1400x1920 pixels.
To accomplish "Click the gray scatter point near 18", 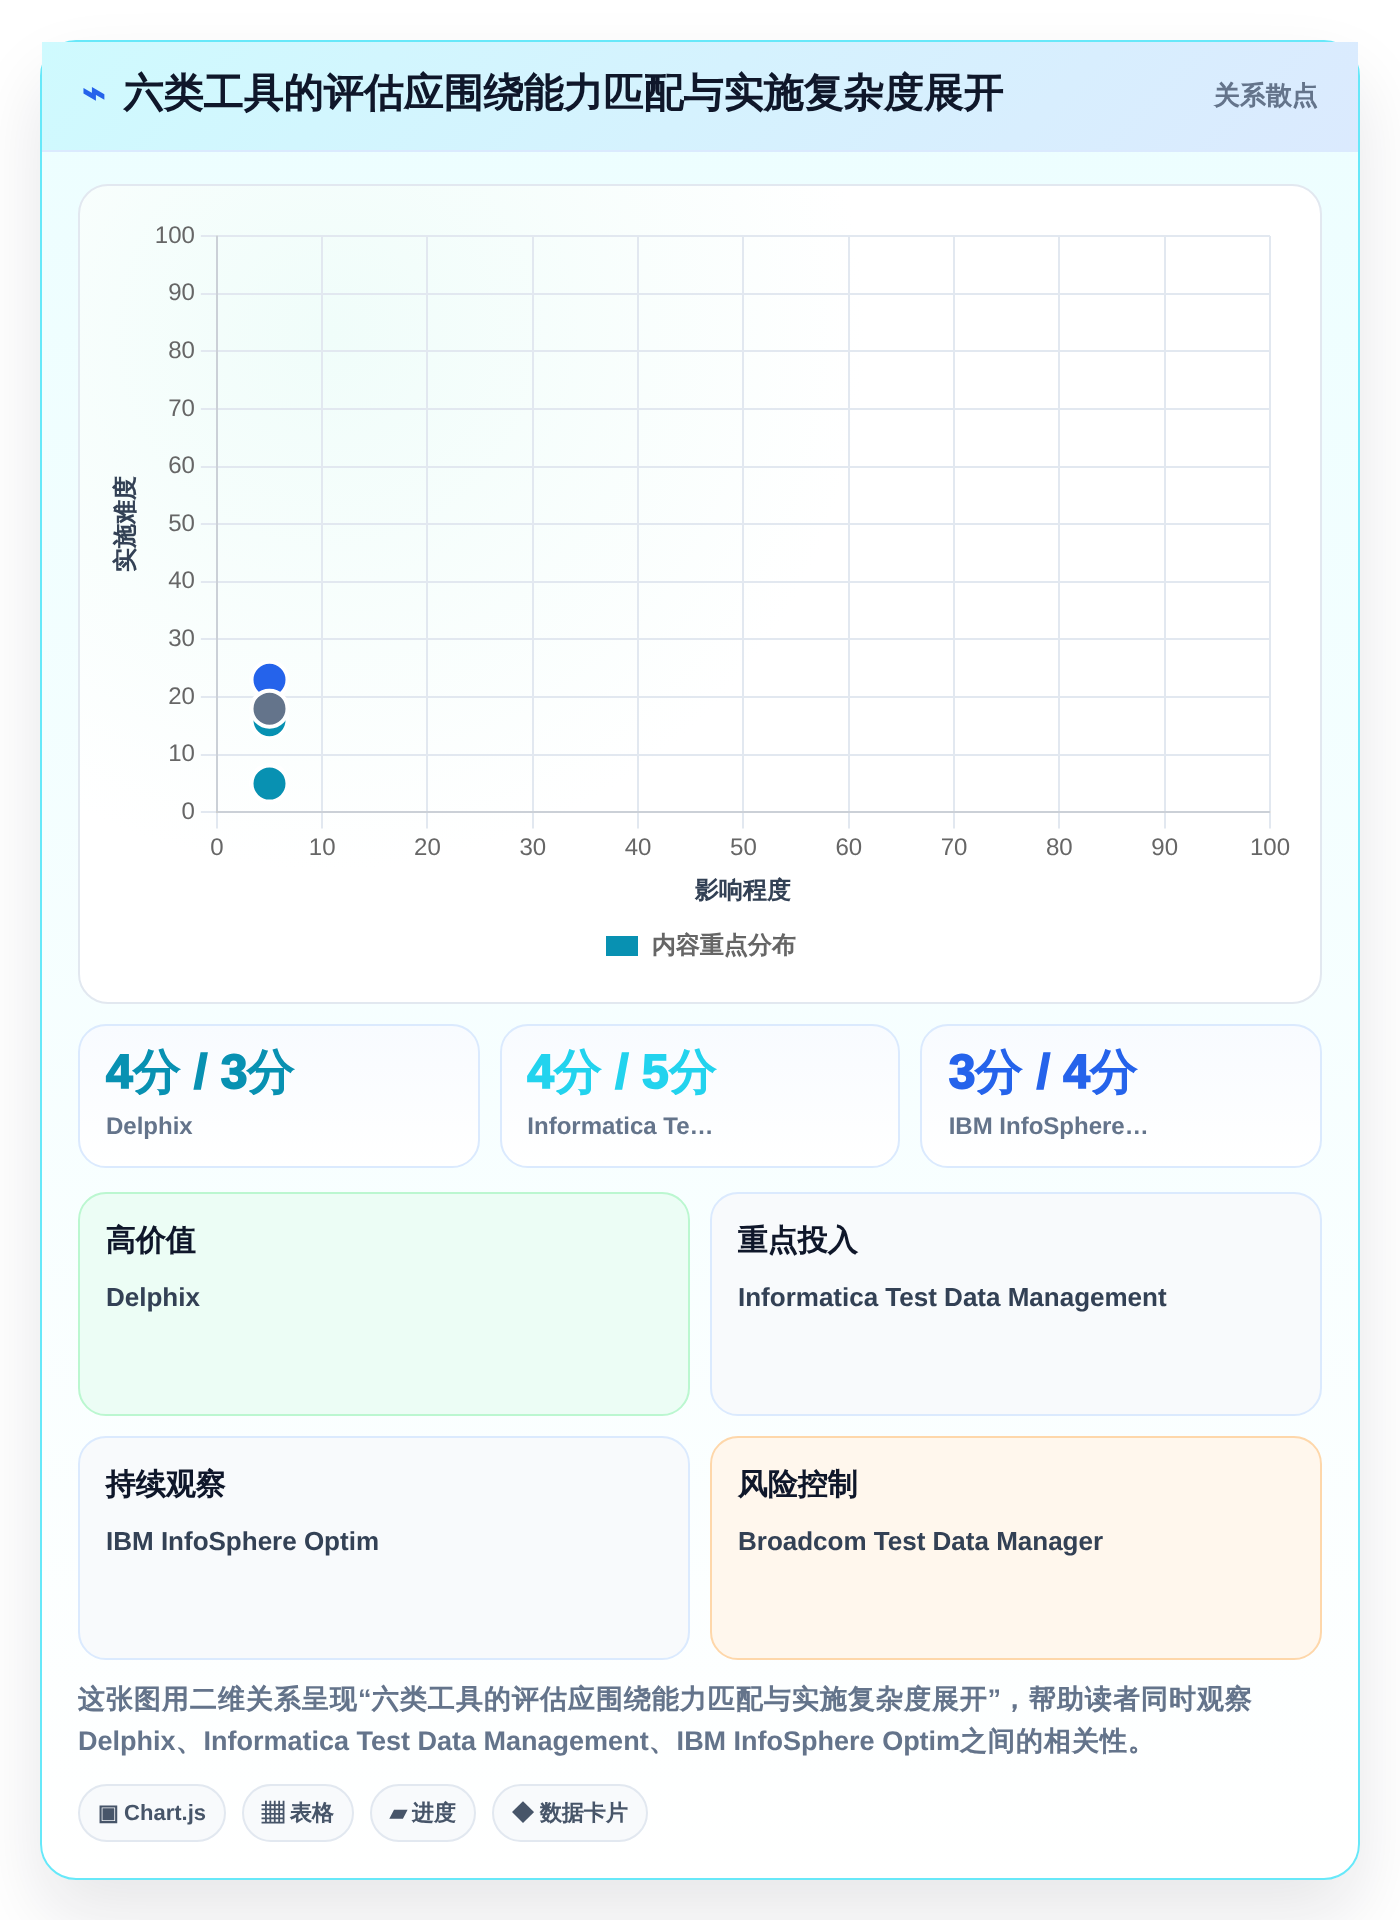I will [x=269, y=709].
